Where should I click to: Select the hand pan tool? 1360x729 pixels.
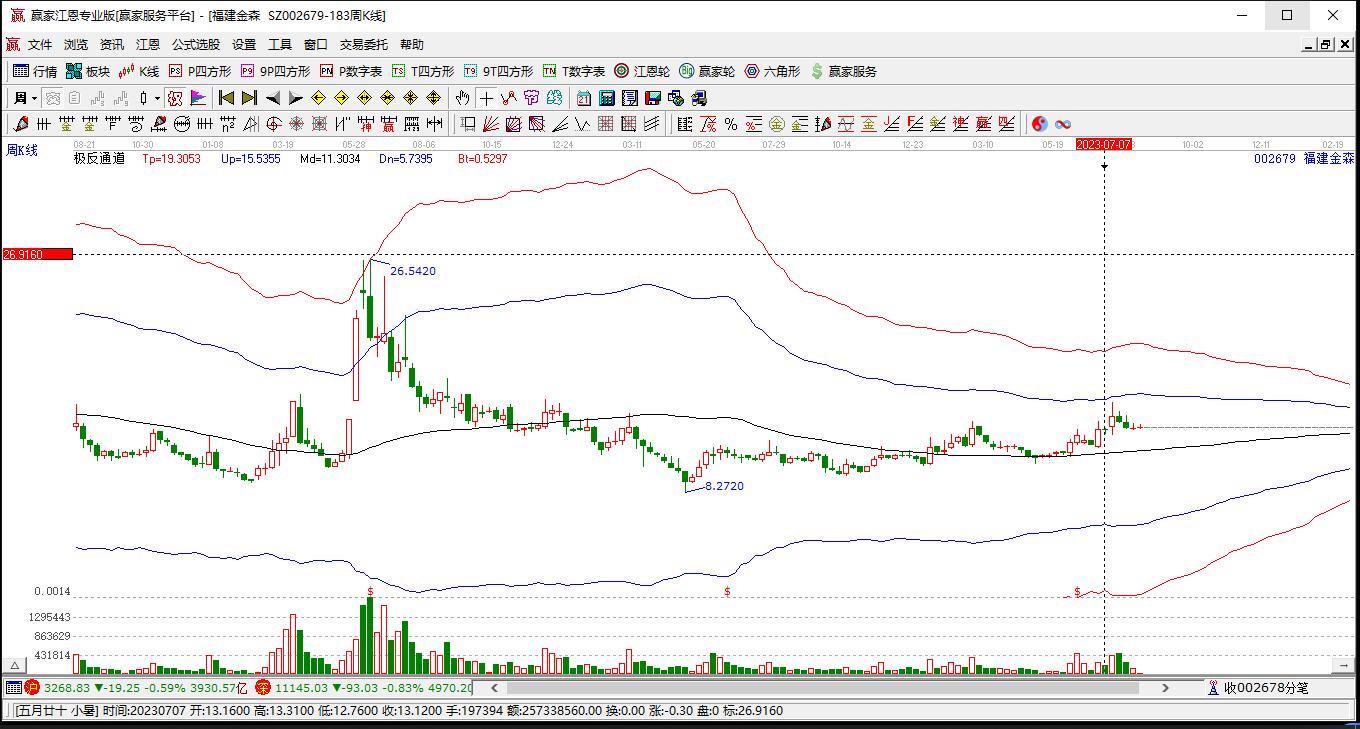coord(462,98)
